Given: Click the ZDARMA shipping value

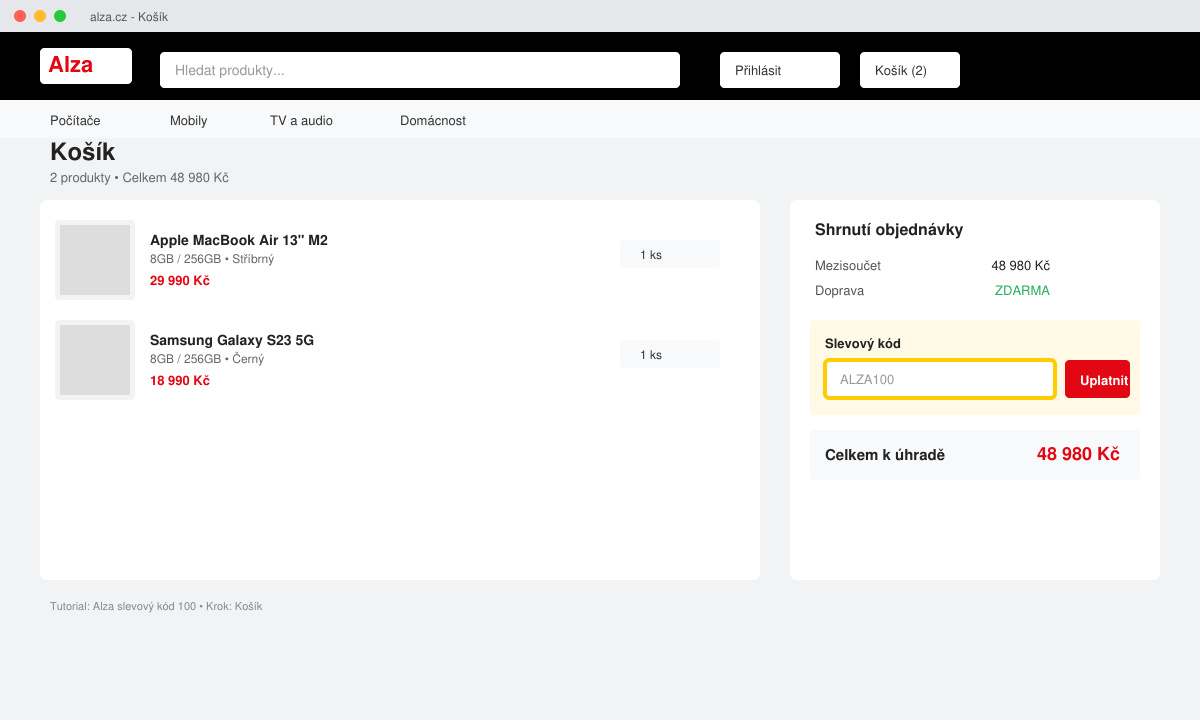Looking at the screenshot, I should pyautogui.click(x=1022, y=291).
